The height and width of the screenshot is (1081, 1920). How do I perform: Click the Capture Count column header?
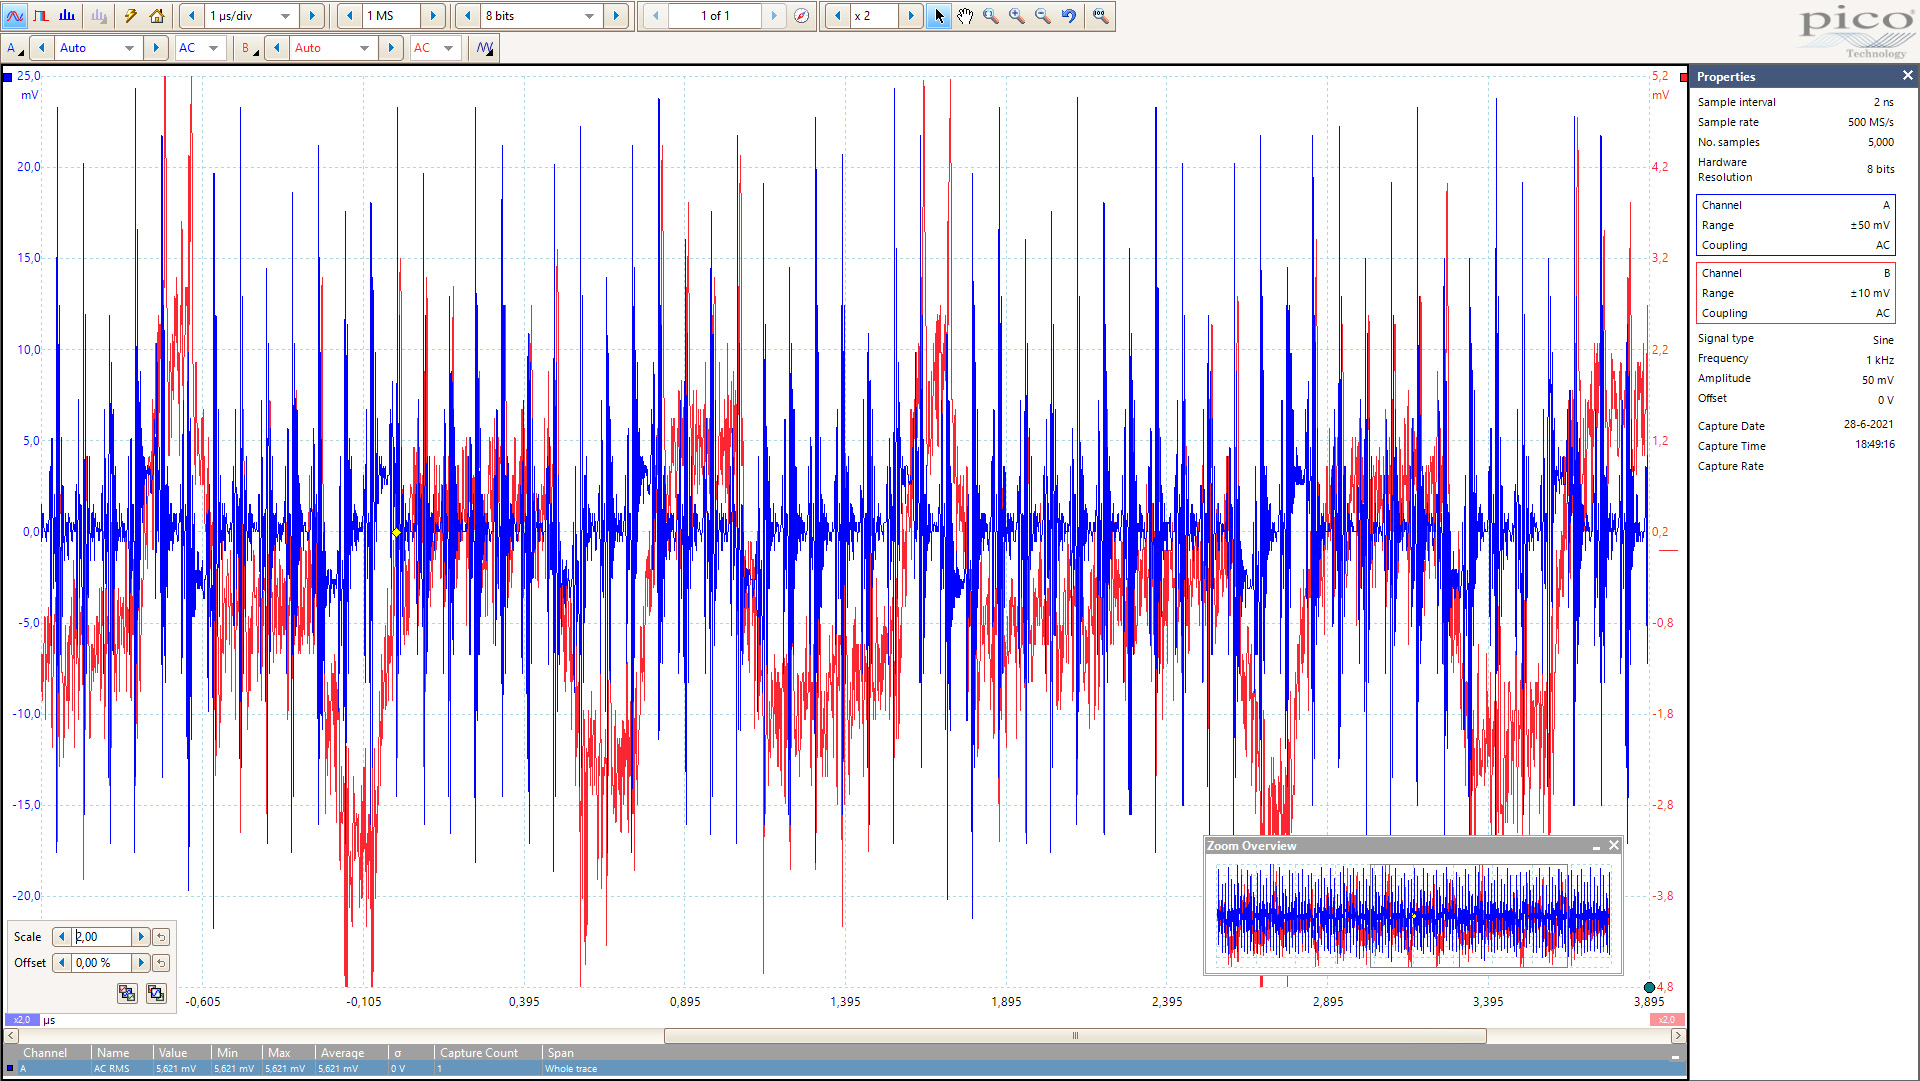(488, 1053)
